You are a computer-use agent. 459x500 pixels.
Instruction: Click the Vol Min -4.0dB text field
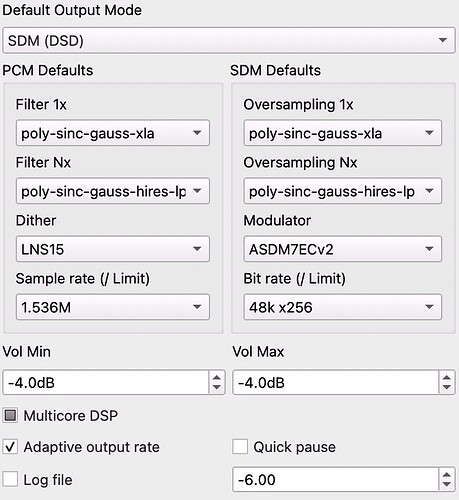pyautogui.click(x=106, y=382)
